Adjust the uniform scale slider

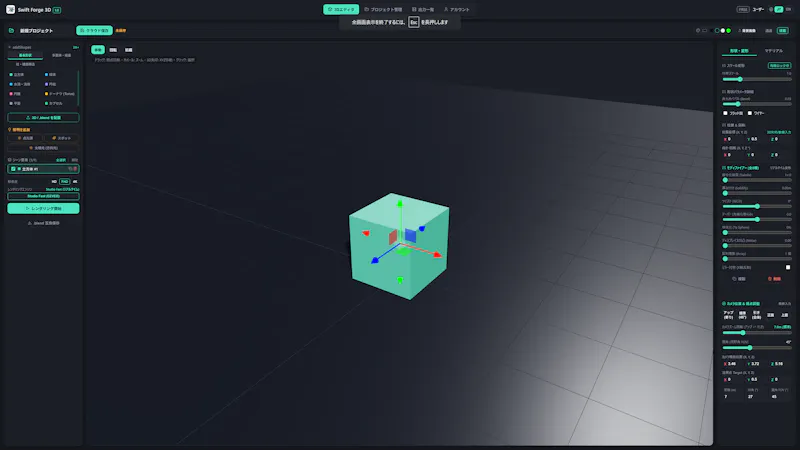(757, 79)
